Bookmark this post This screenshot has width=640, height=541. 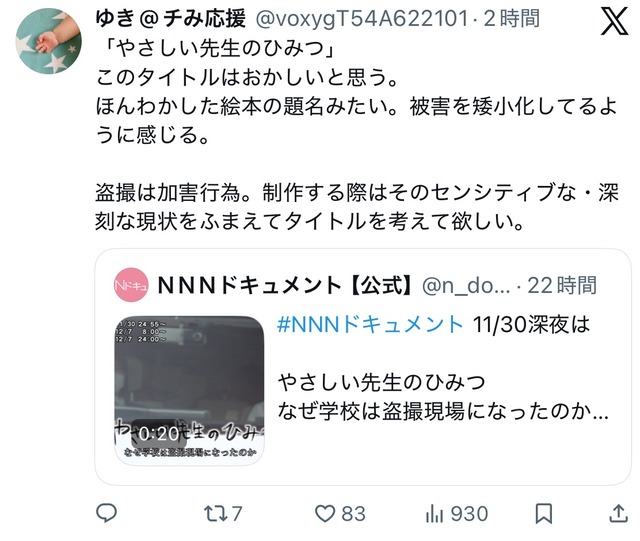click(x=544, y=513)
